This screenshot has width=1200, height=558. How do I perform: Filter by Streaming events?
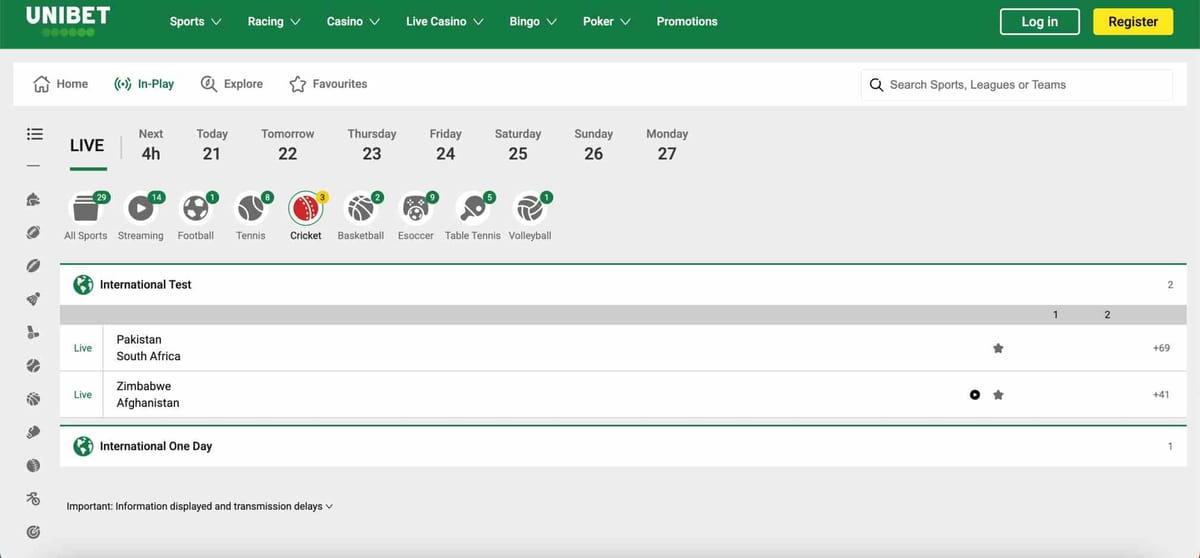pyautogui.click(x=141, y=215)
